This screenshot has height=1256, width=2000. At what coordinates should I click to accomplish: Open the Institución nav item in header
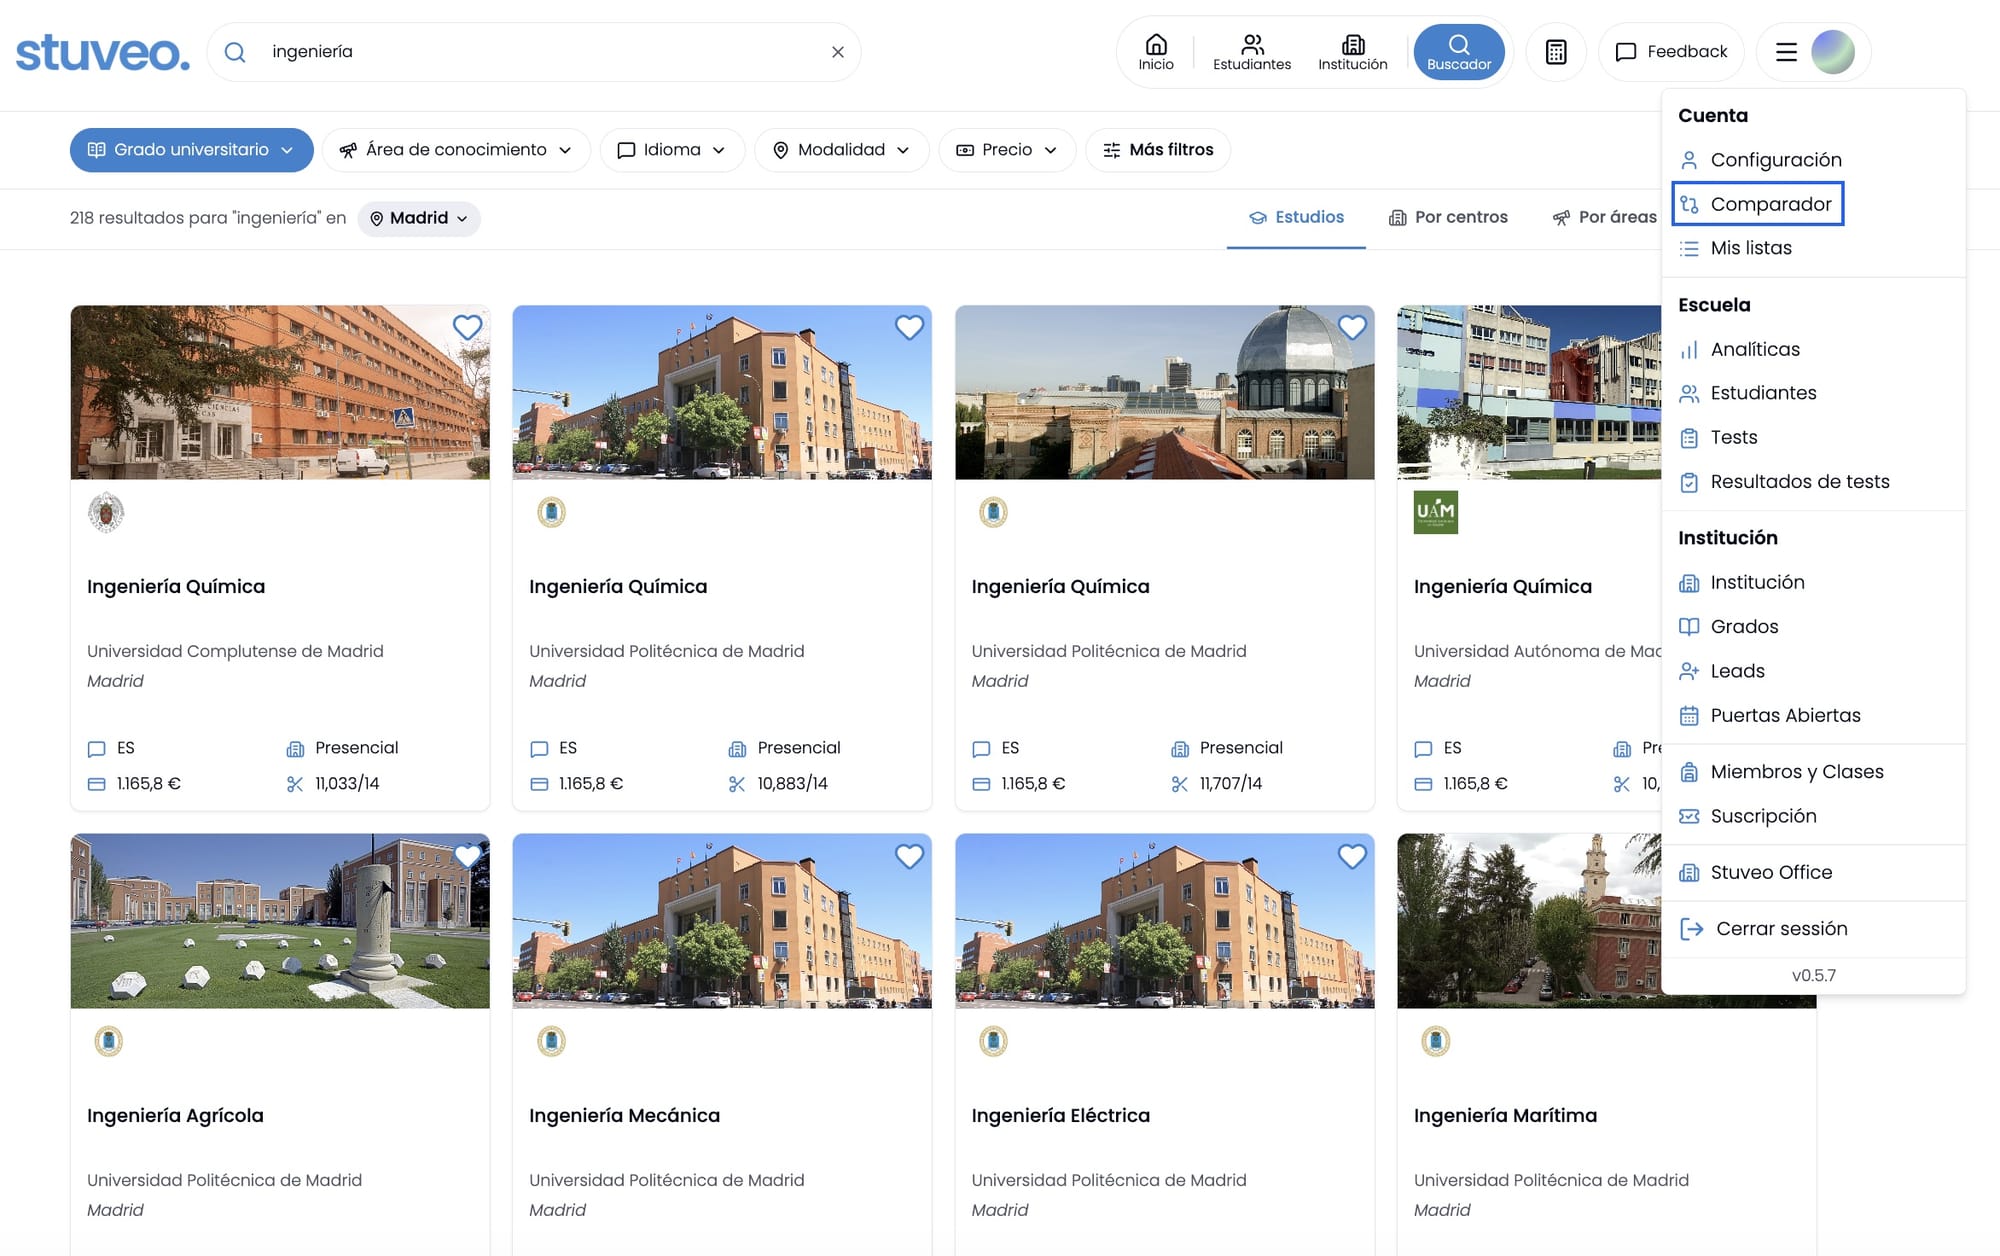1353,52
